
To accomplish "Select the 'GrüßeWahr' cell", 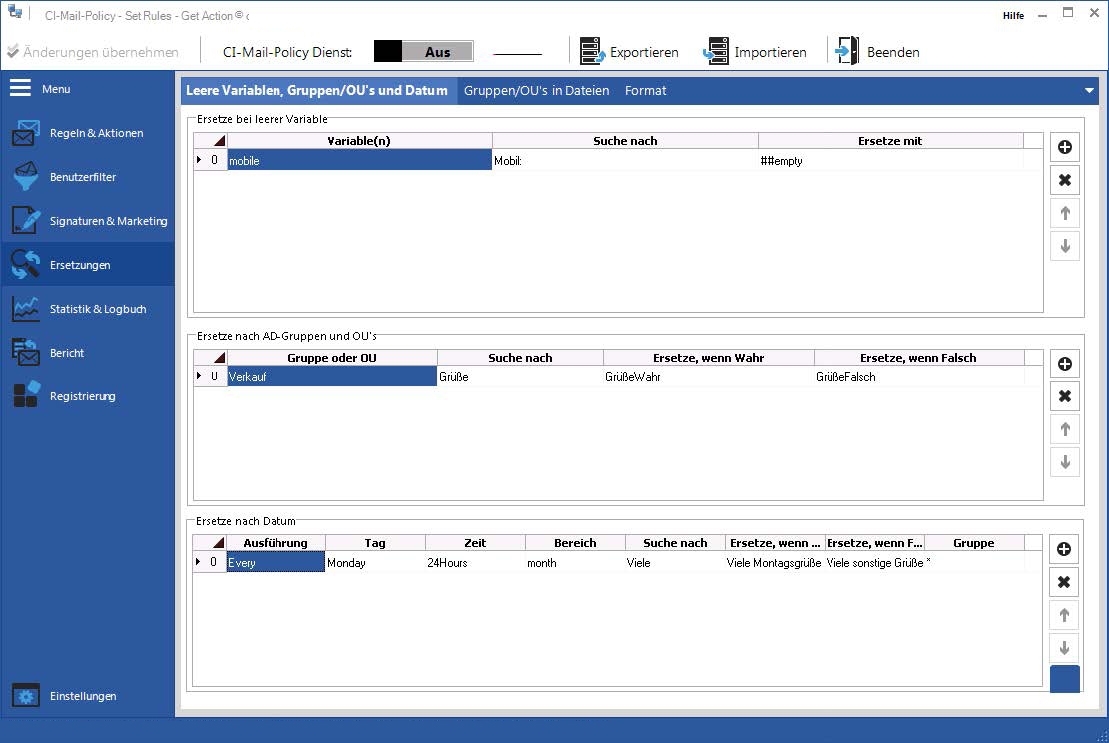I will (x=709, y=376).
